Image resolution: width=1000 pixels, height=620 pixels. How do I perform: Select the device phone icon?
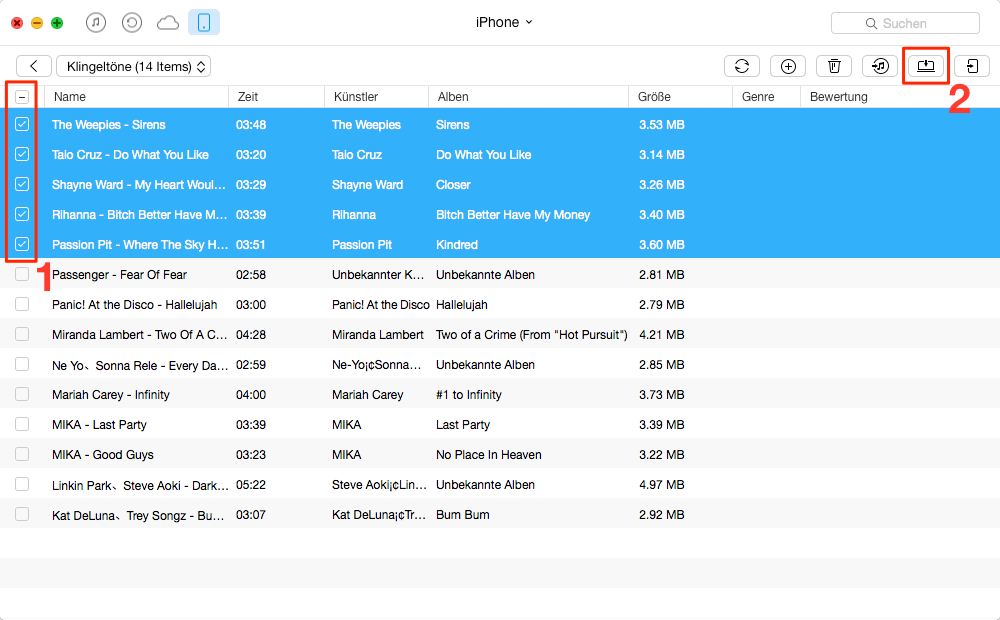pos(204,22)
